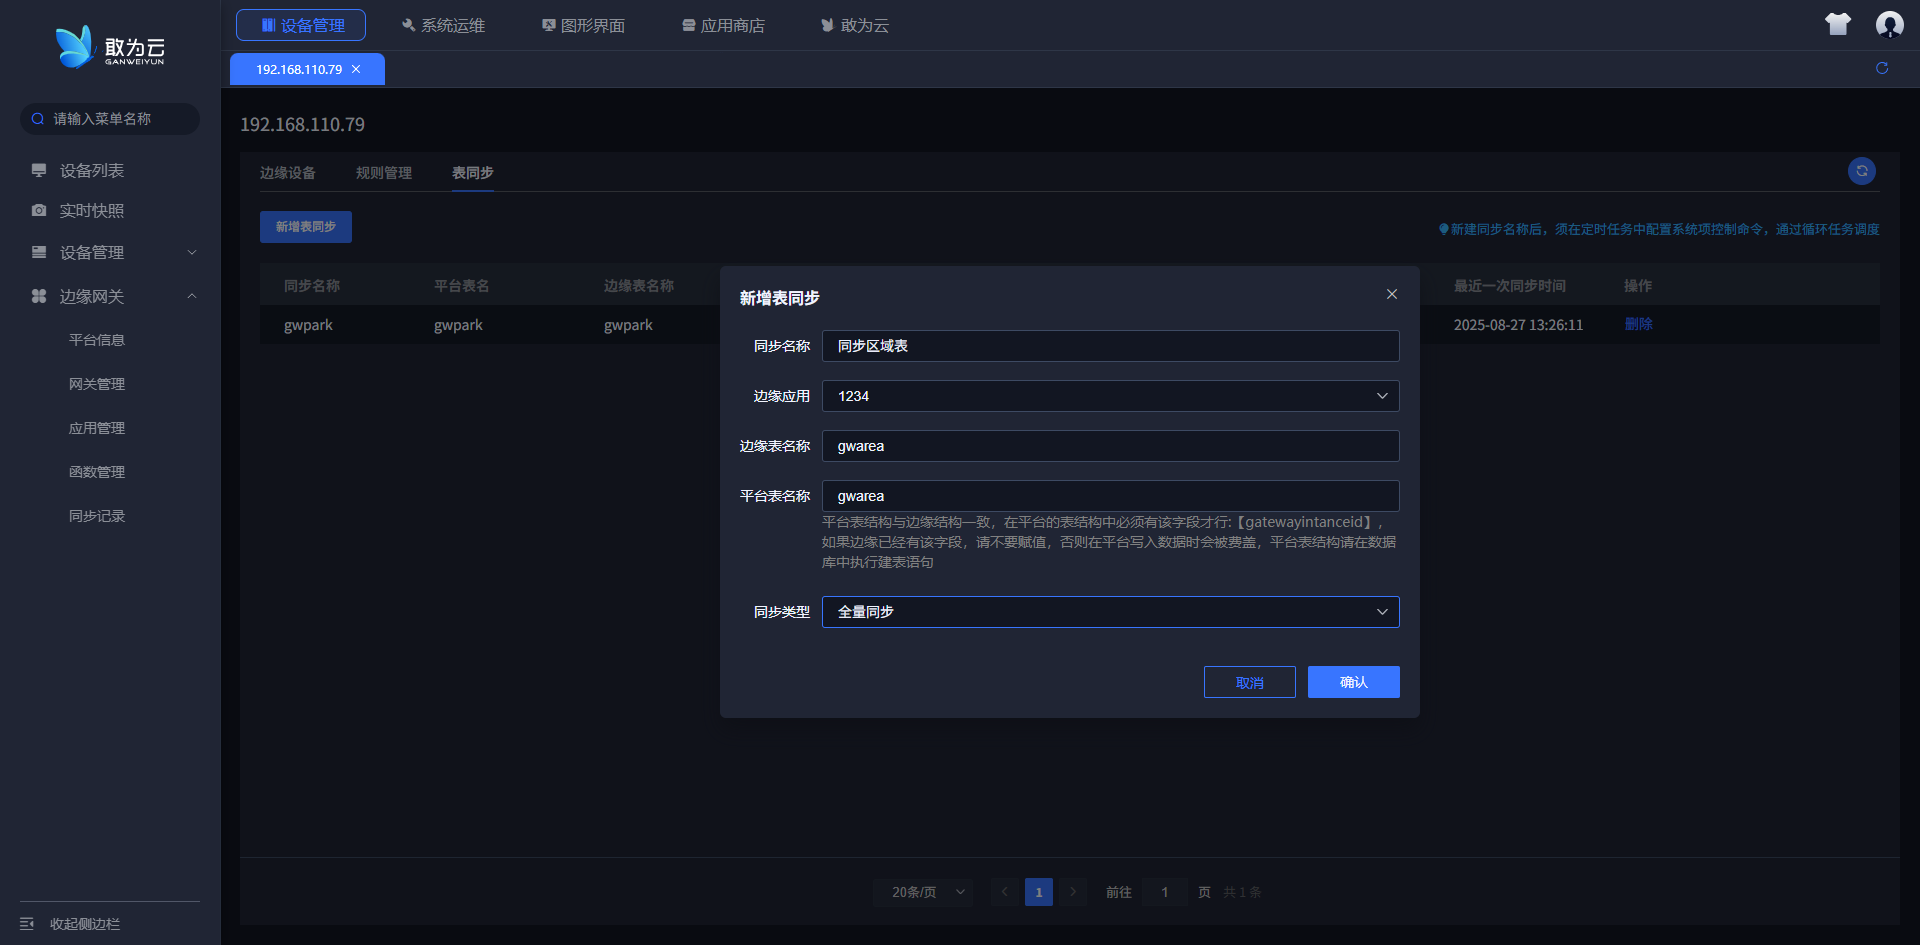Screen dimensions: 1920x945
Task: Open the 20条/页 page size selector
Action: [923, 892]
